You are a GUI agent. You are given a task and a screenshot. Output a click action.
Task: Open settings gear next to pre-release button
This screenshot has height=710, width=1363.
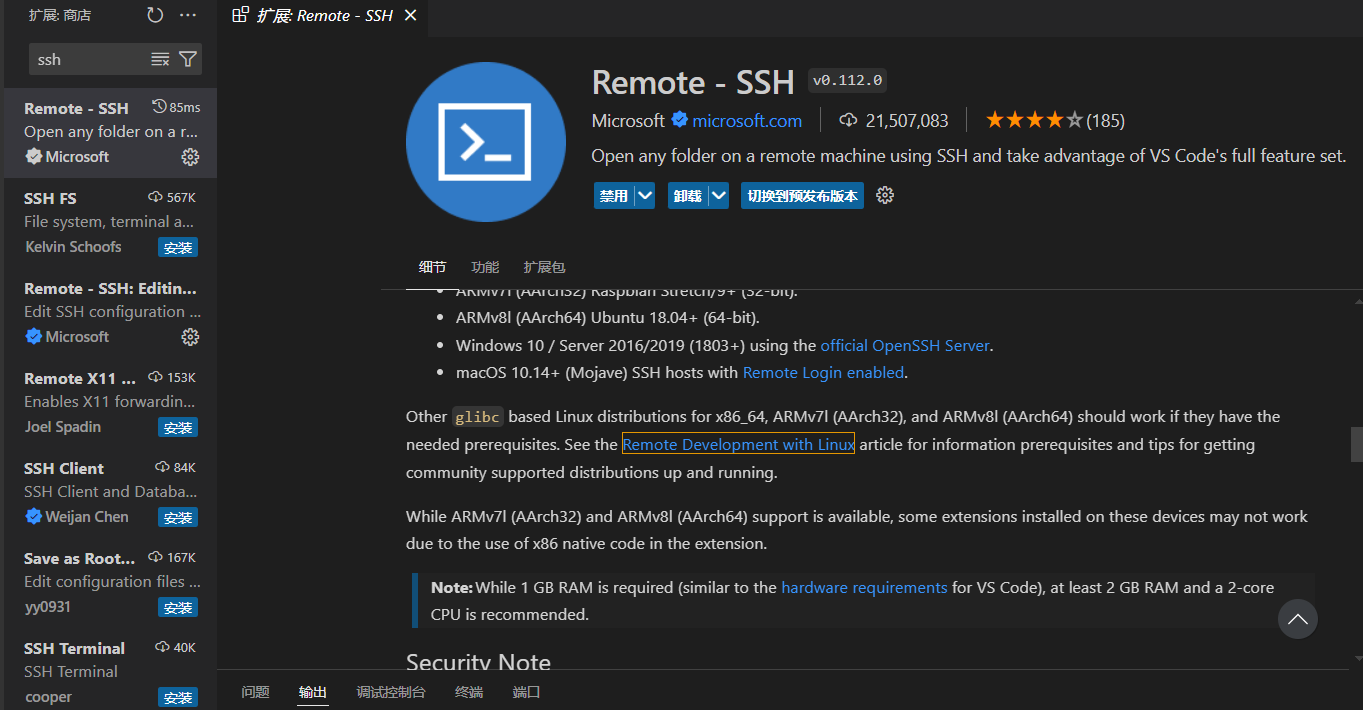885,196
